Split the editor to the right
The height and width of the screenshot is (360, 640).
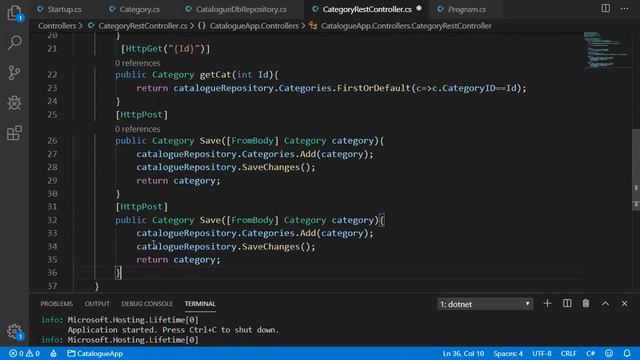606,9
